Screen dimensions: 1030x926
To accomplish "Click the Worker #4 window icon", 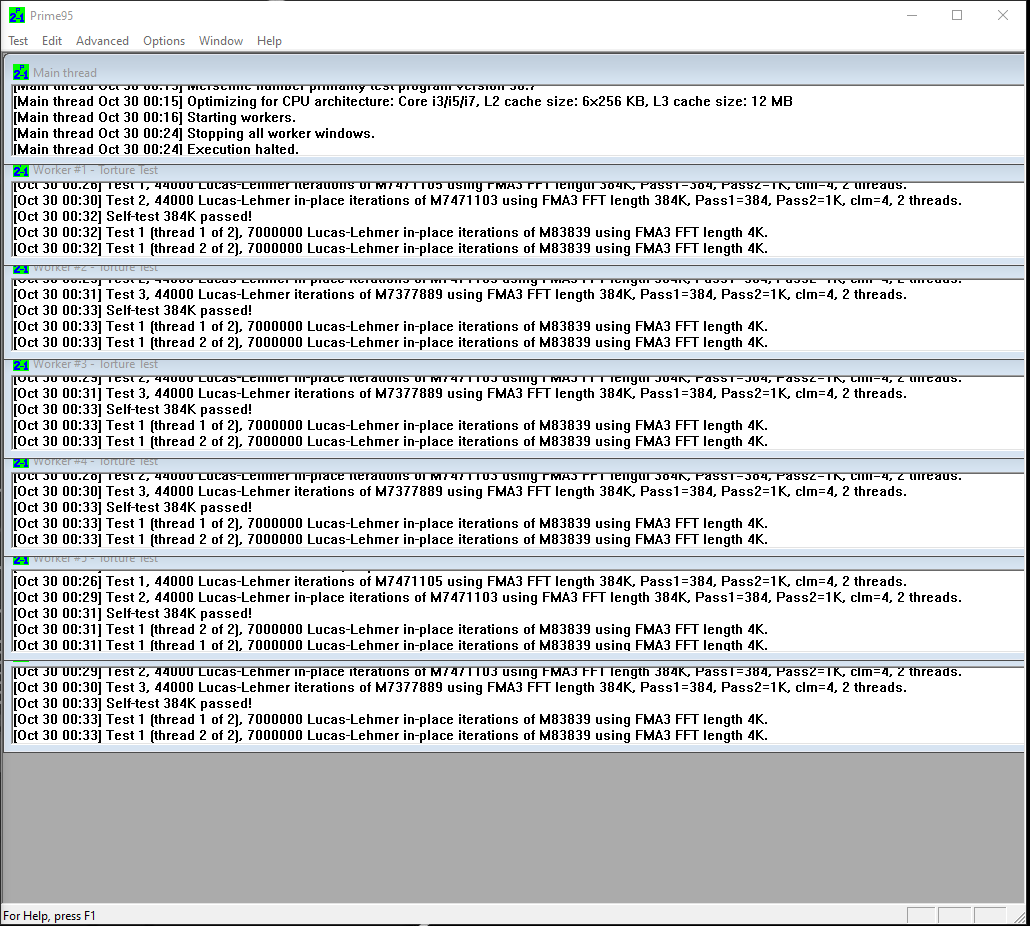I will (20, 462).
